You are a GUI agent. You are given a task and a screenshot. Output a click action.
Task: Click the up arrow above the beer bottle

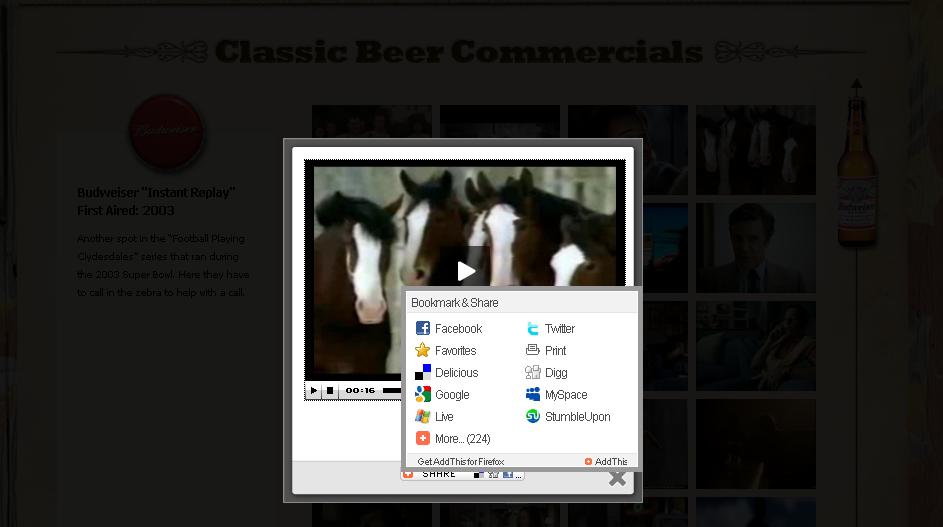pos(856,84)
